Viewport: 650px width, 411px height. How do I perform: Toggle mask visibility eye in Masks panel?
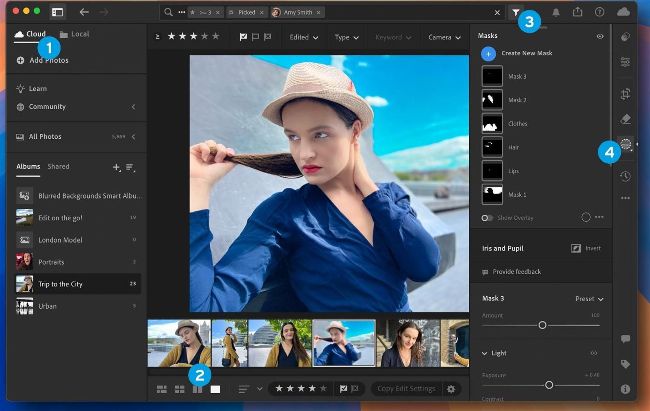pyautogui.click(x=600, y=36)
